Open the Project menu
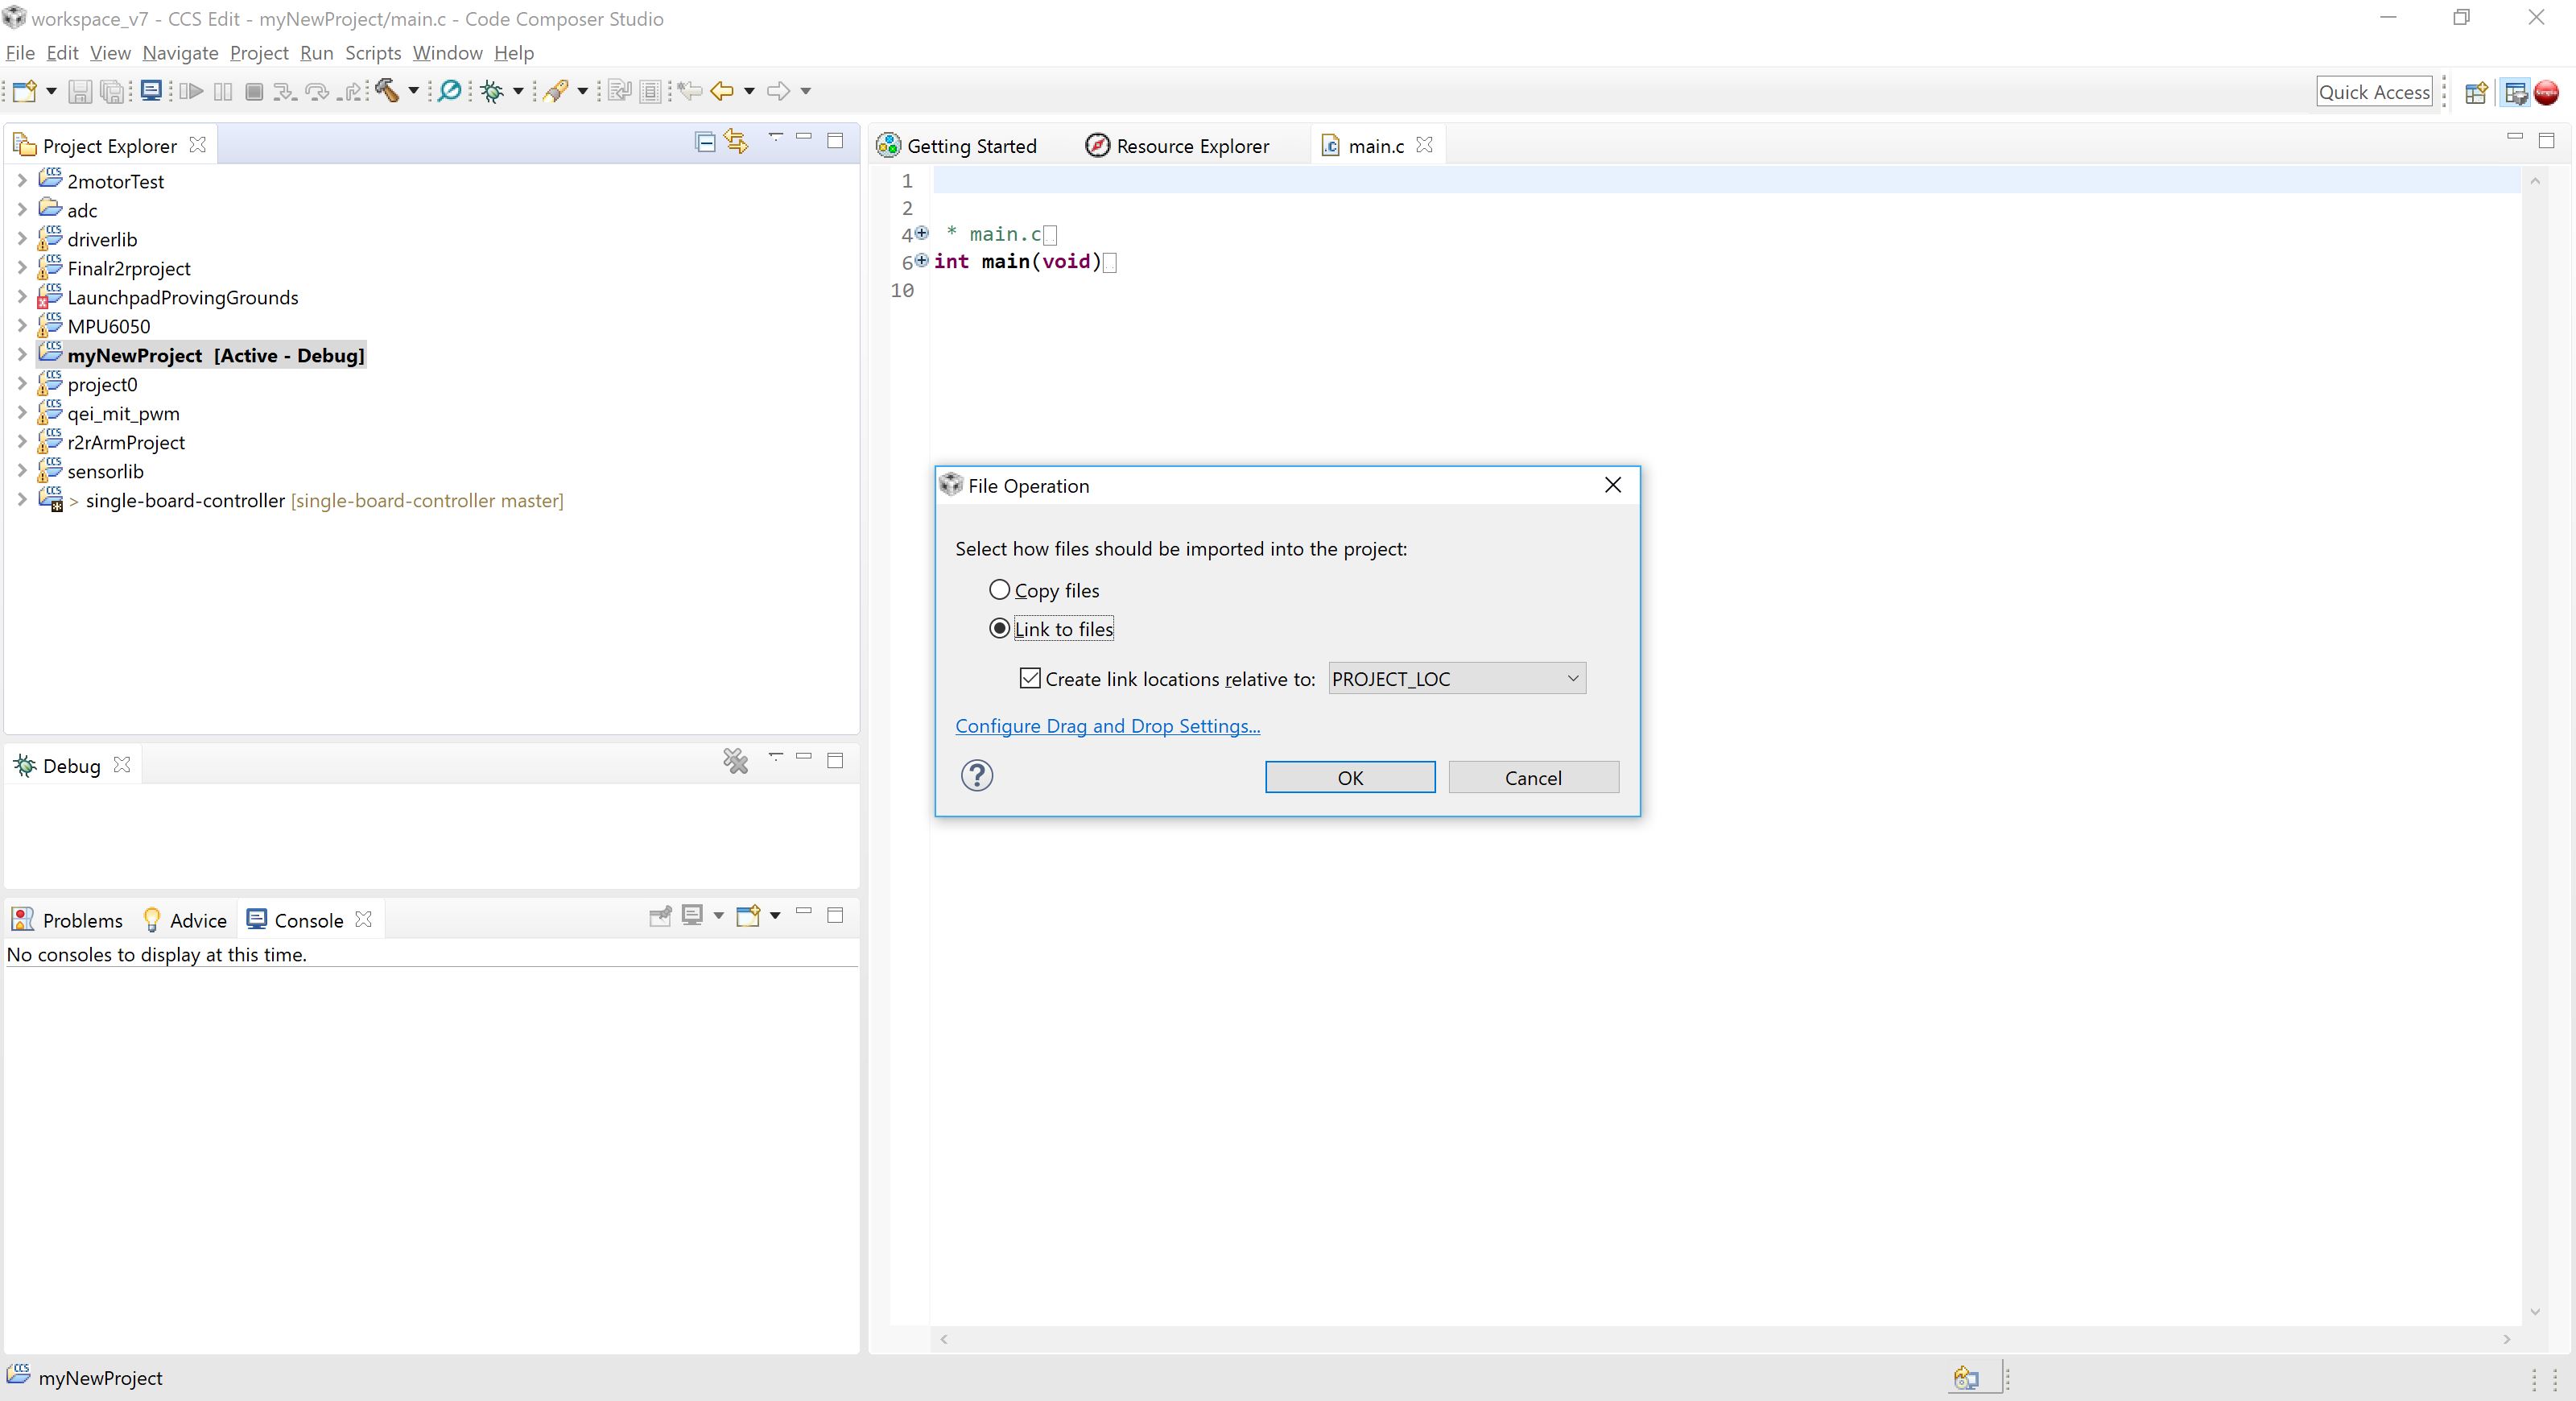 coord(258,53)
